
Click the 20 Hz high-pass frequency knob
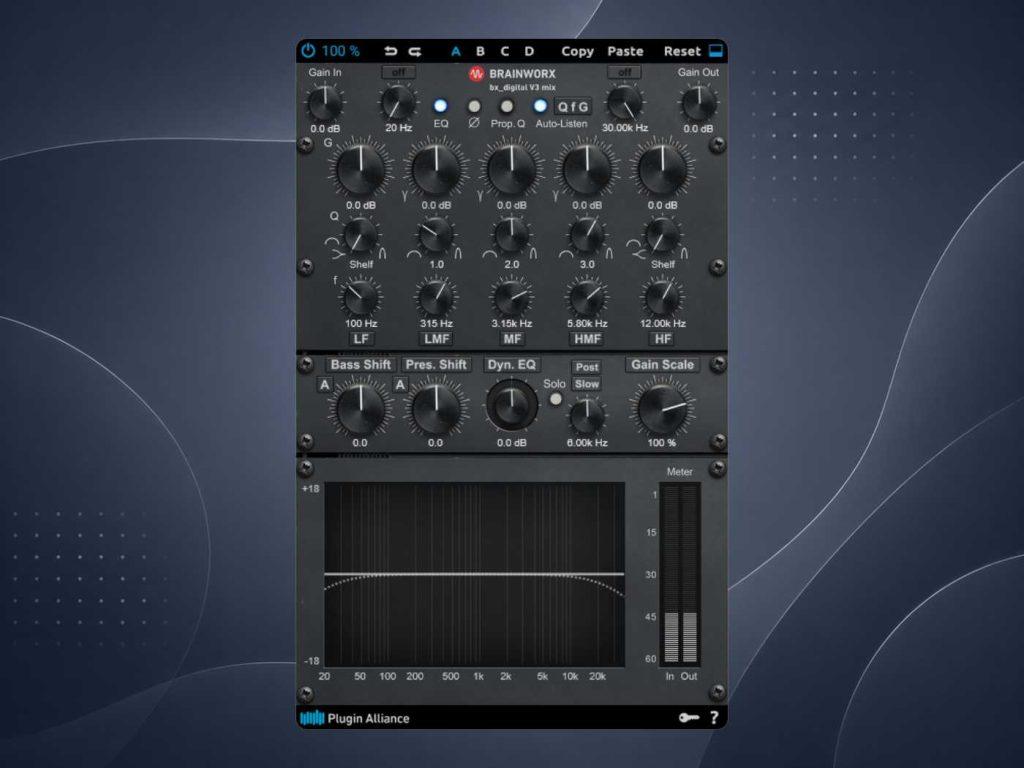coord(398,103)
